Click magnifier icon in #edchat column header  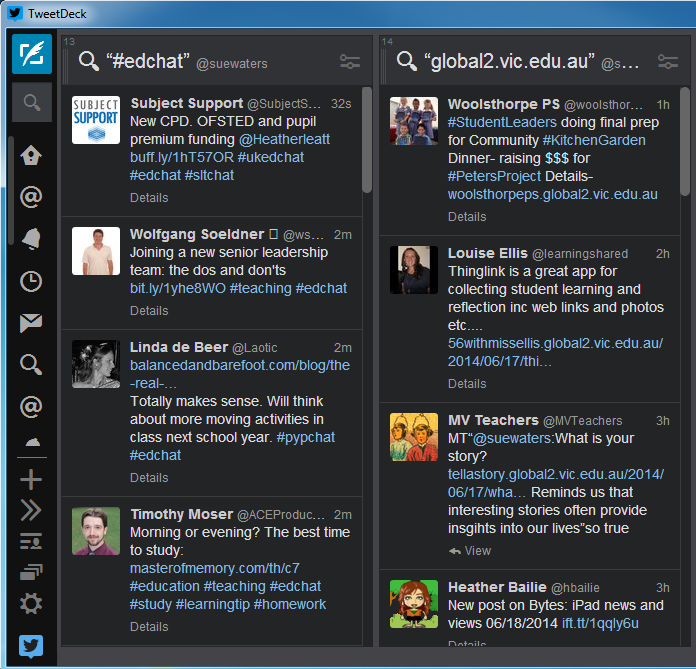tap(89, 61)
